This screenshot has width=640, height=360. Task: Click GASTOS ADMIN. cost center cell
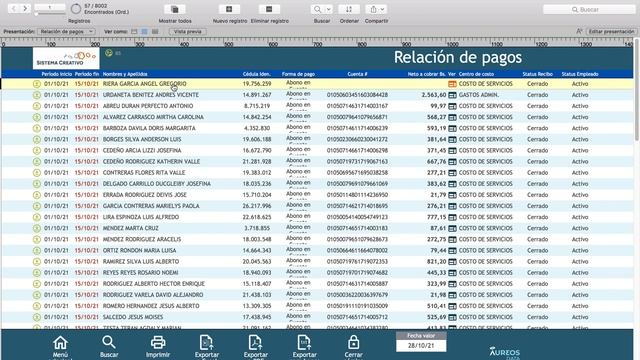(479, 95)
